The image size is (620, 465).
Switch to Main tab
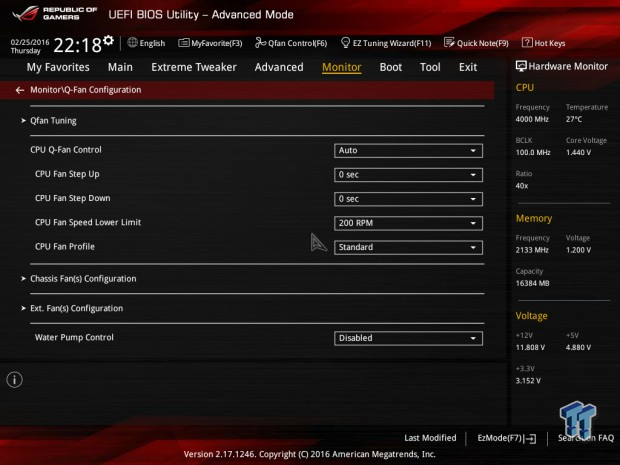pyautogui.click(x=120, y=67)
